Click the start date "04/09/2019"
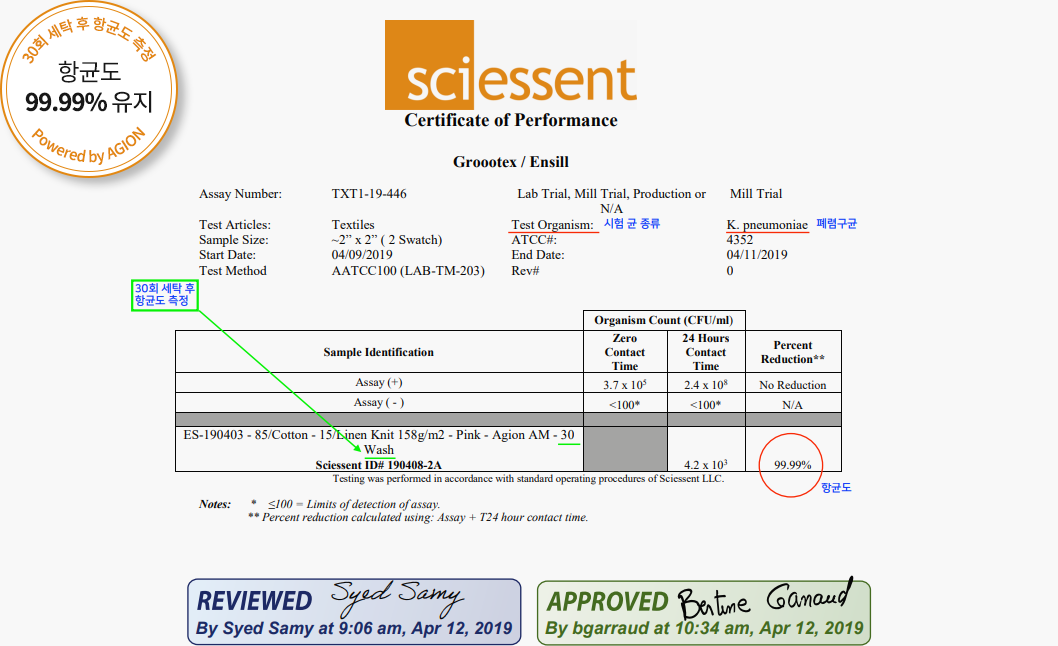Viewport: 1058px width, 646px height. click(362, 255)
